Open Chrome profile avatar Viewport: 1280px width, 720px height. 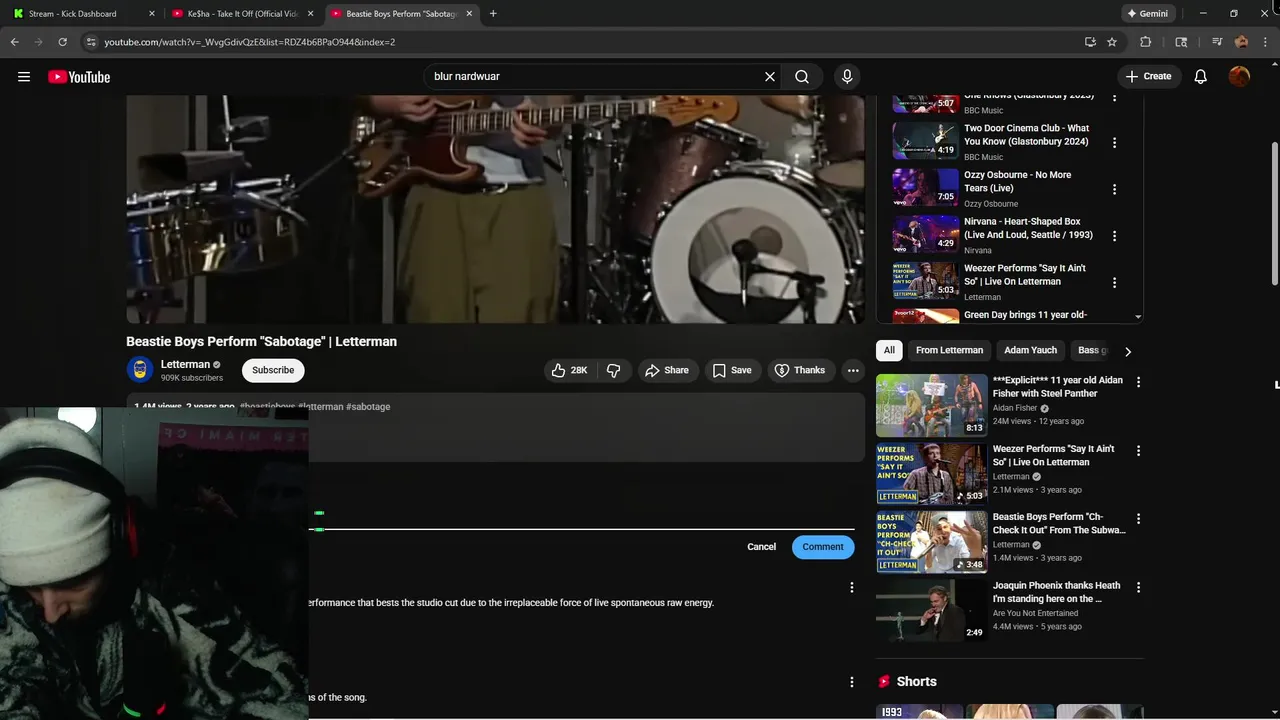[1241, 42]
